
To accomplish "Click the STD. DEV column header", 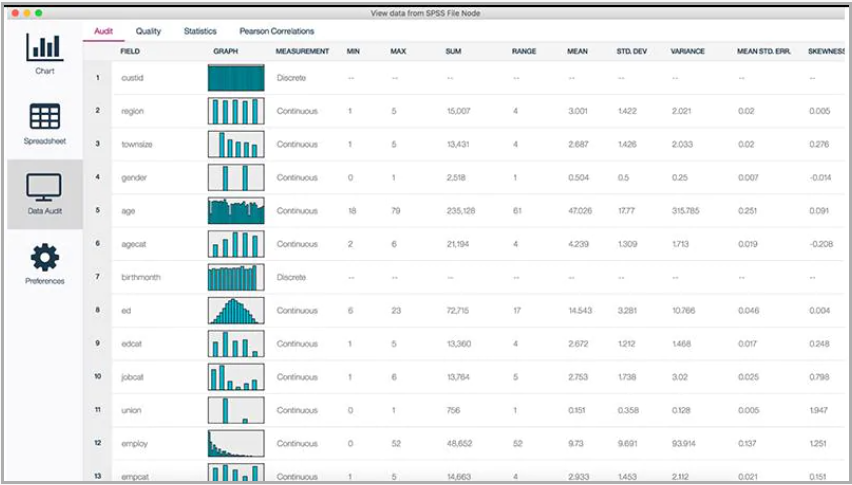I will pos(631,51).
